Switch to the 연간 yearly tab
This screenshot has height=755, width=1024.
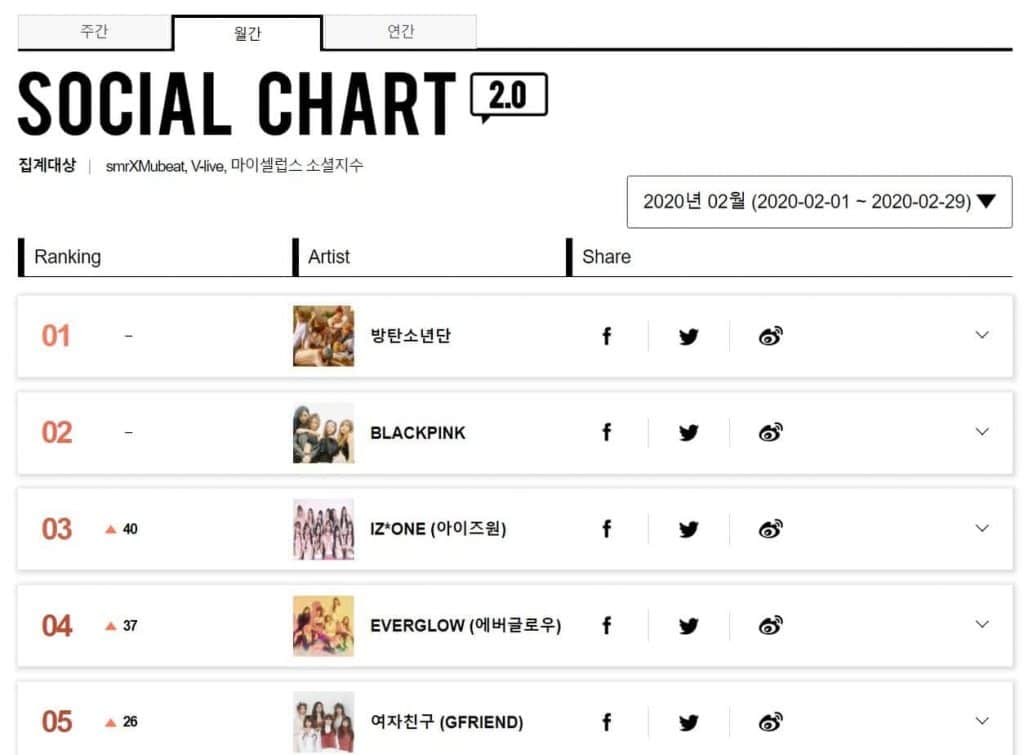coord(400,32)
